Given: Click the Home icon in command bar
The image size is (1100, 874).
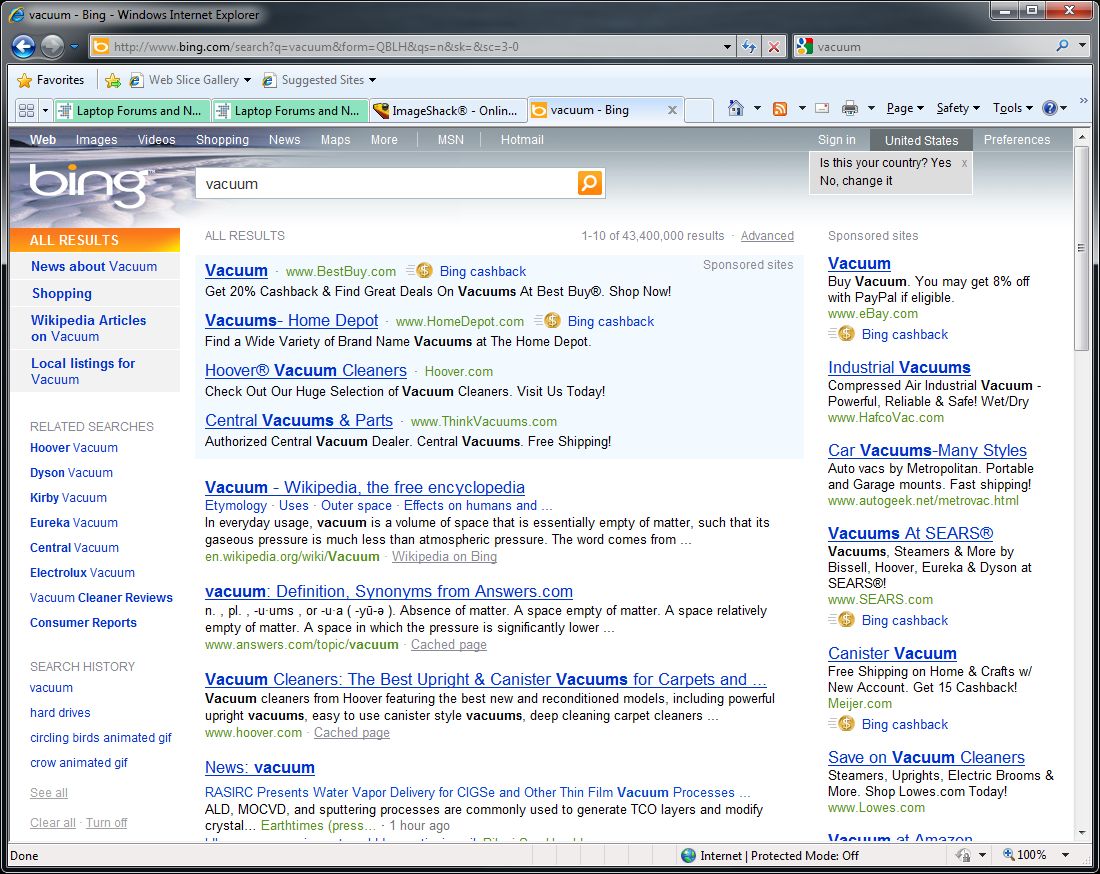Looking at the screenshot, I should [736, 108].
